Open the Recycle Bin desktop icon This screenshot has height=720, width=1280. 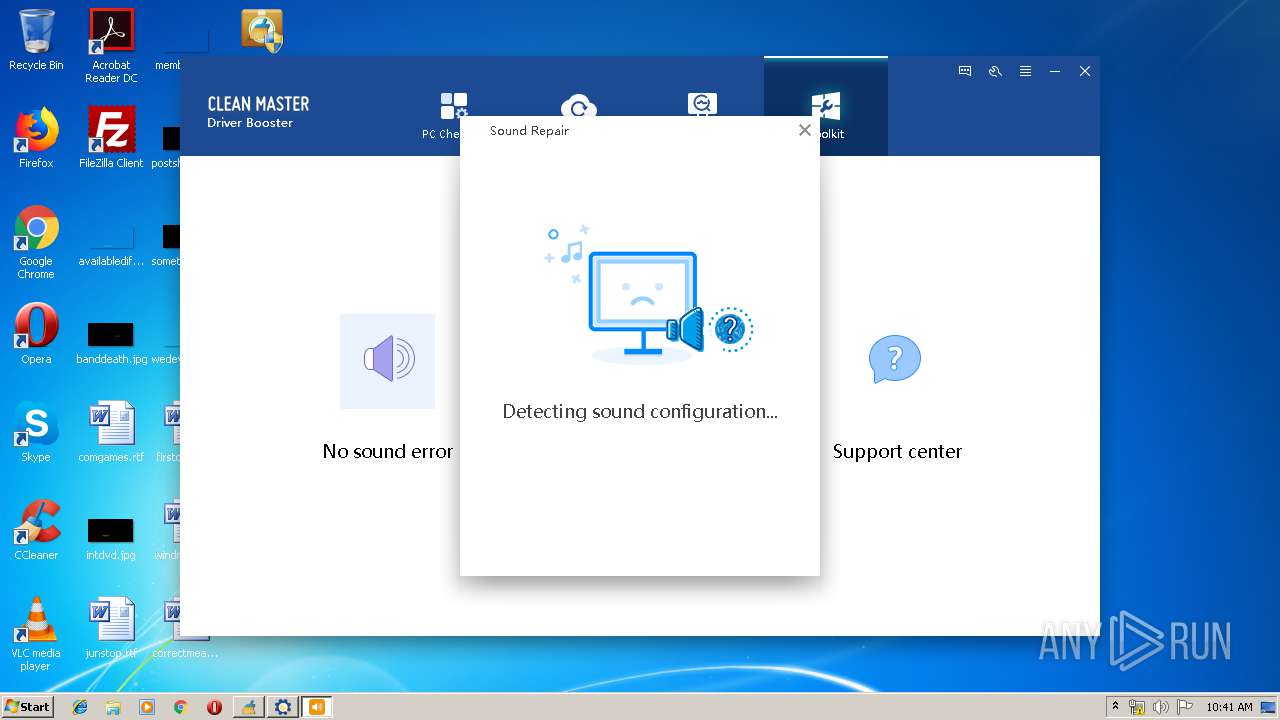coord(36,40)
